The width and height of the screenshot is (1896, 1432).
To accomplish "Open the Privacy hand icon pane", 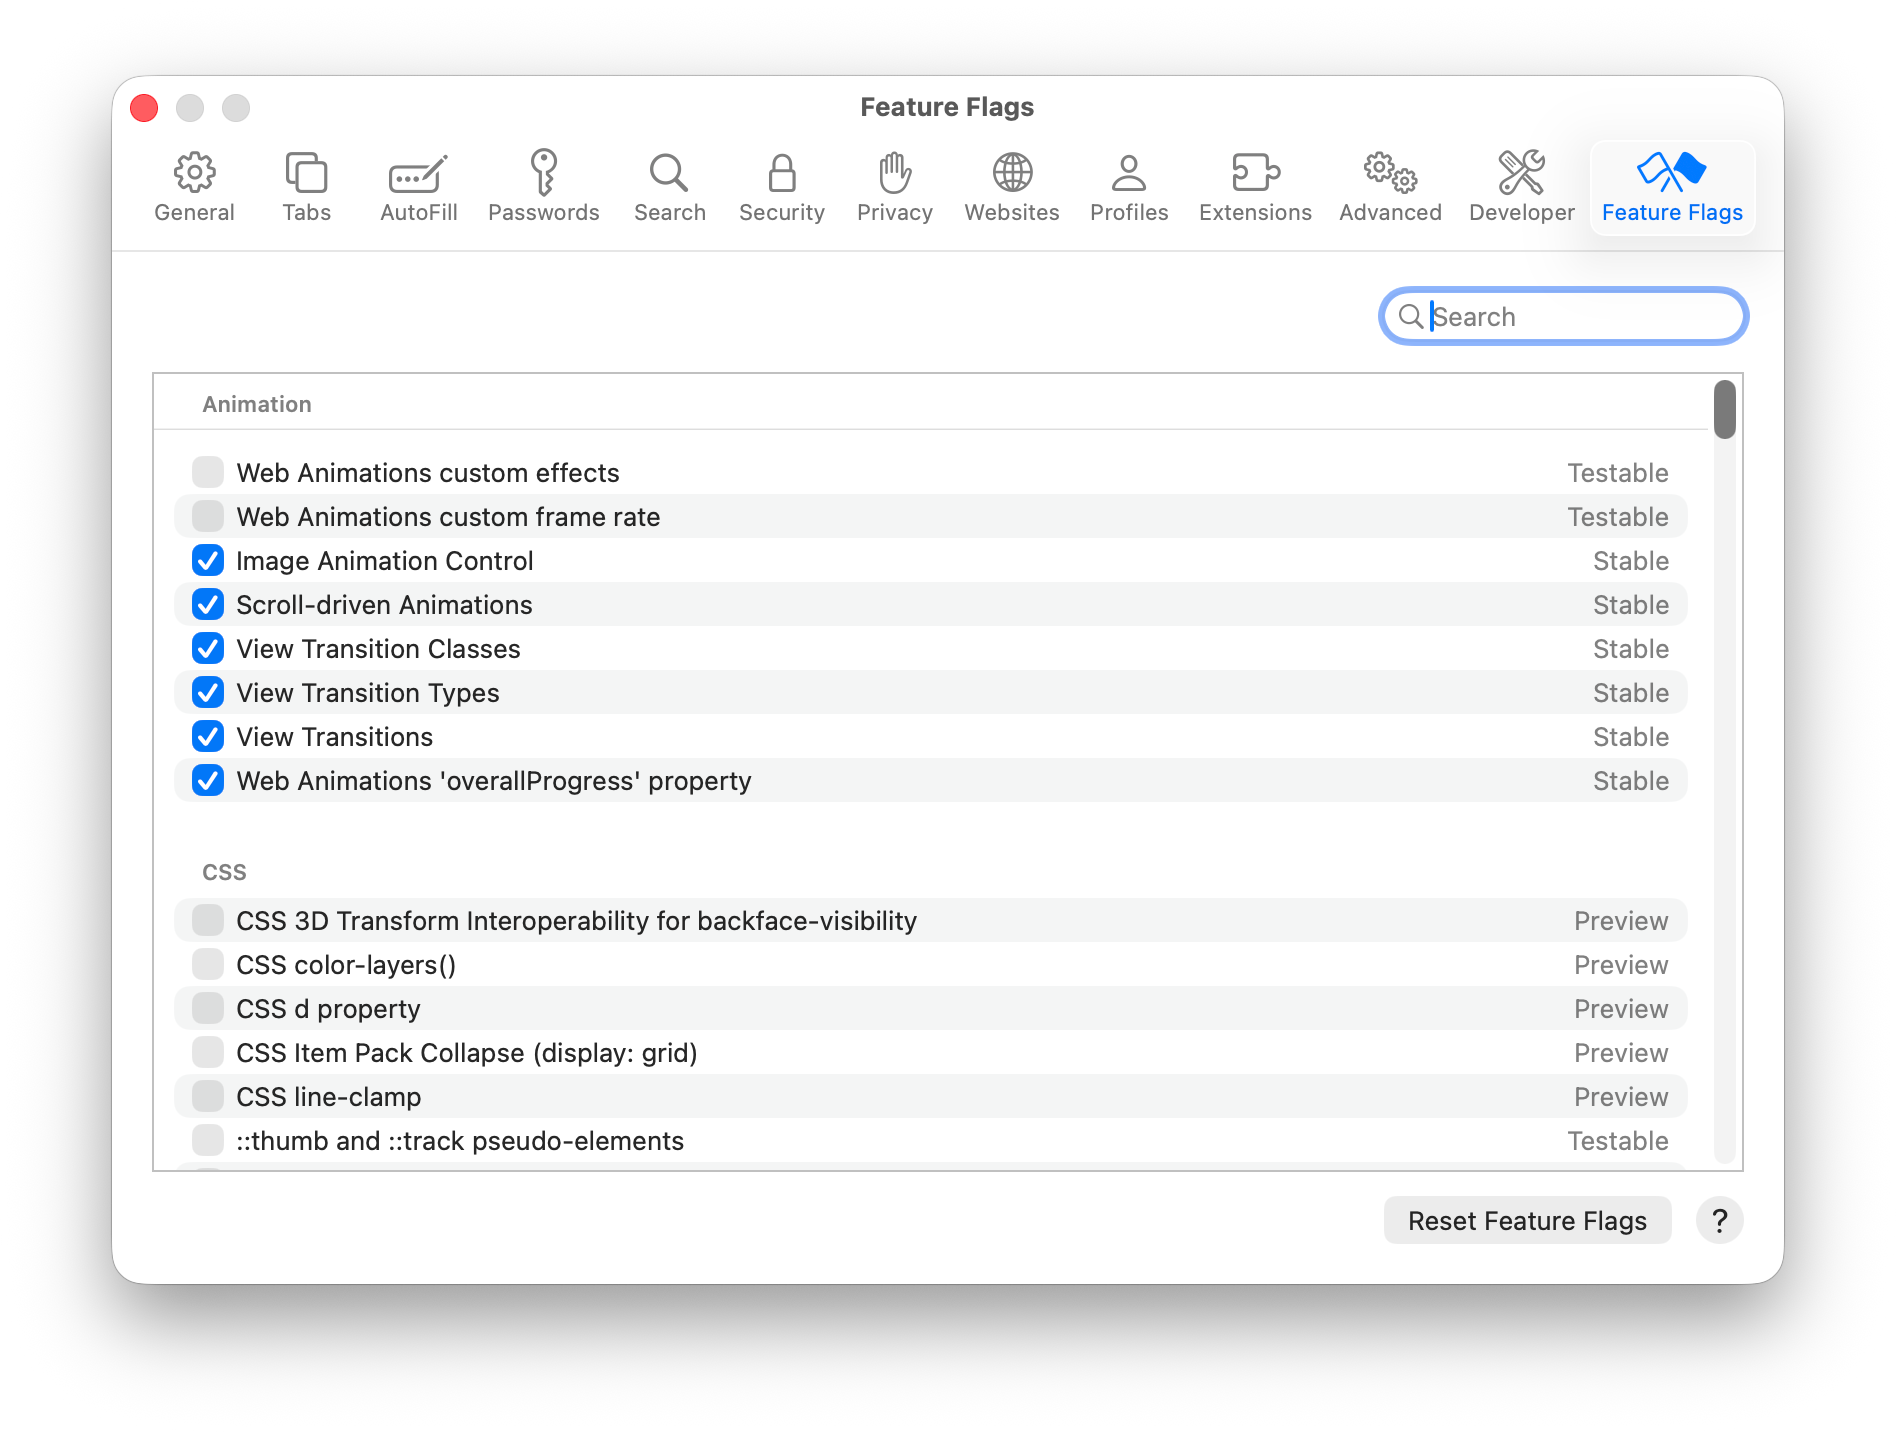I will click(894, 174).
